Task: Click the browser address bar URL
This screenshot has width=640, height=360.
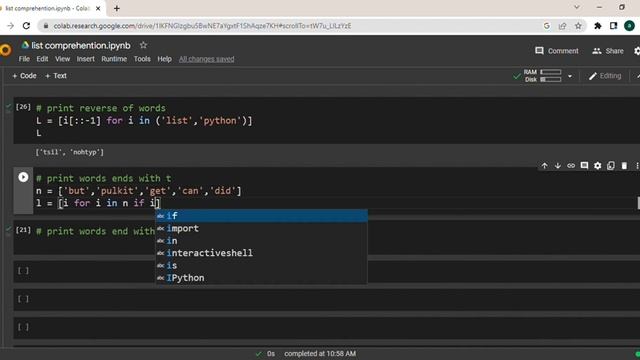Action: pos(202,26)
